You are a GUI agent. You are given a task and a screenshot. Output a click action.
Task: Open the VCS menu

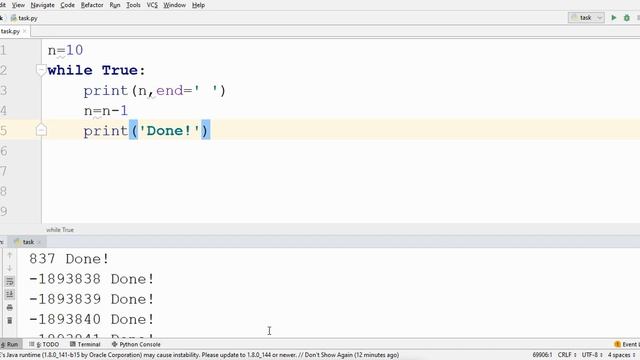point(152,5)
